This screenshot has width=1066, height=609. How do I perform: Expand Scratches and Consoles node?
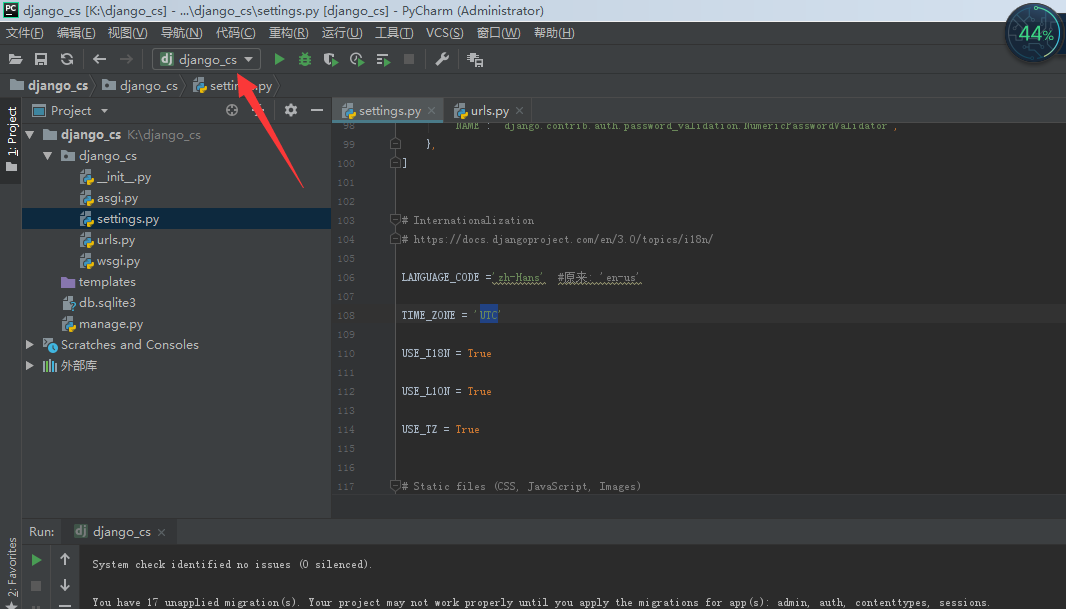(x=30, y=345)
